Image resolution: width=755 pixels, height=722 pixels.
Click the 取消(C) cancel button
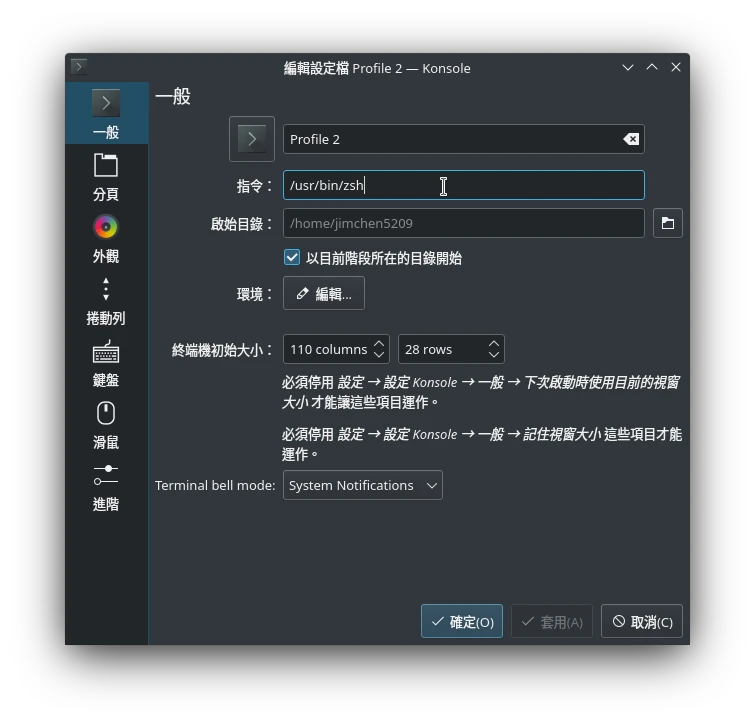tap(642, 621)
